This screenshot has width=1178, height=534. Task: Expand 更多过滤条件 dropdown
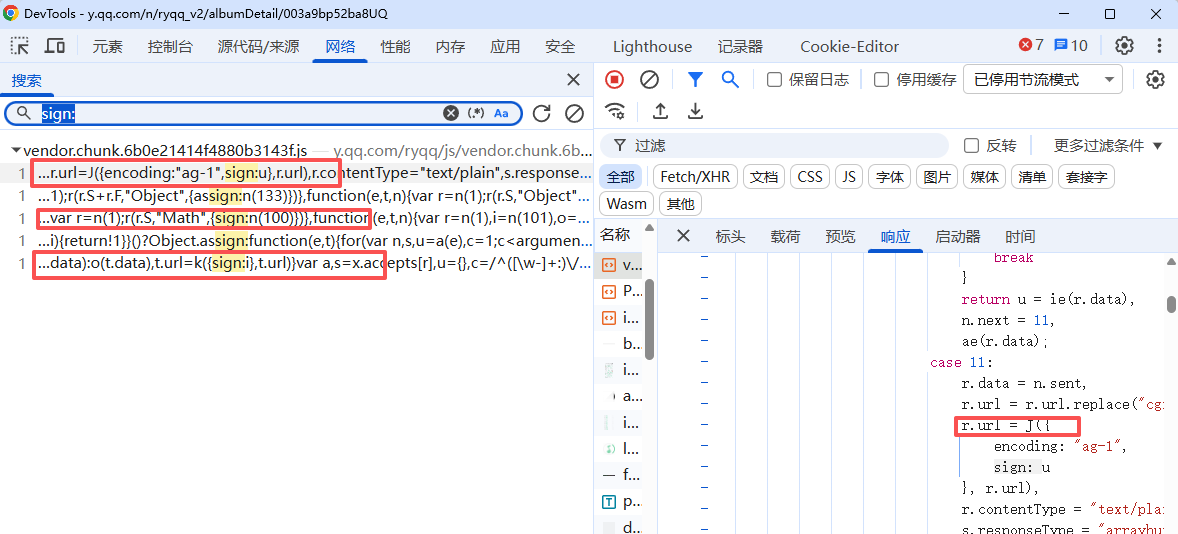pyautogui.click(x=1108, y=146)
